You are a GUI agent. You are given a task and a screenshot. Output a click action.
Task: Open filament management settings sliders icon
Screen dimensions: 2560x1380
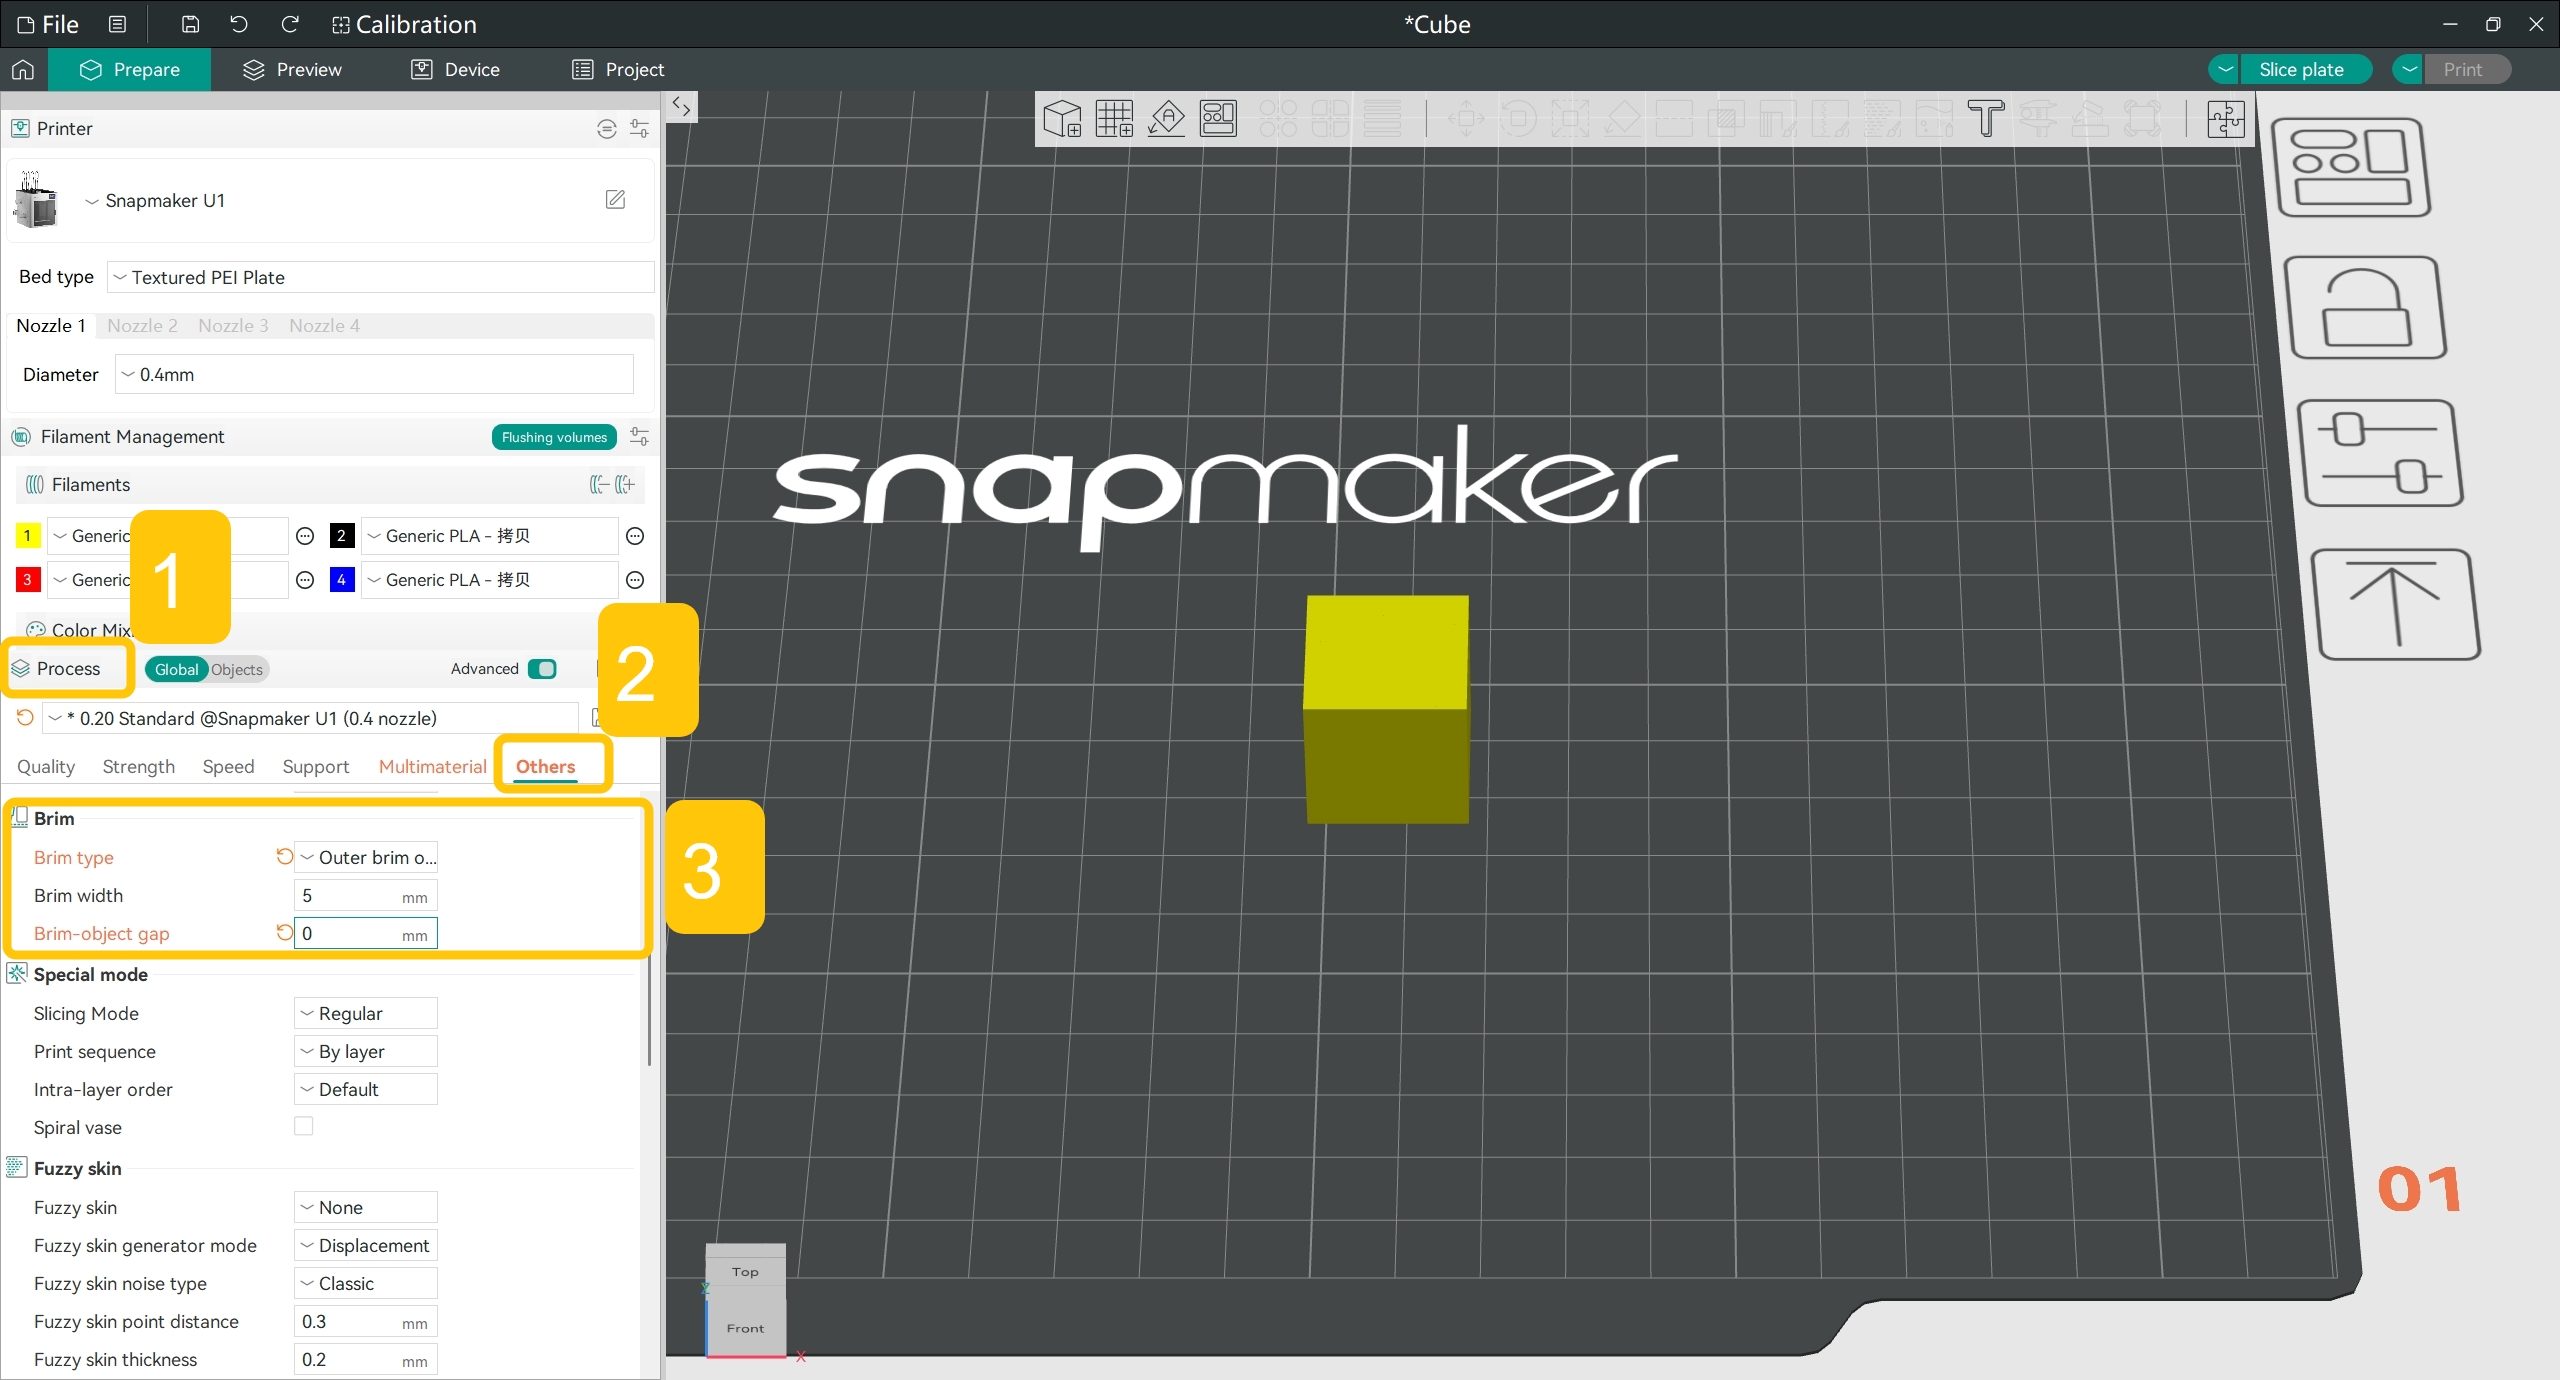point(640,437)
